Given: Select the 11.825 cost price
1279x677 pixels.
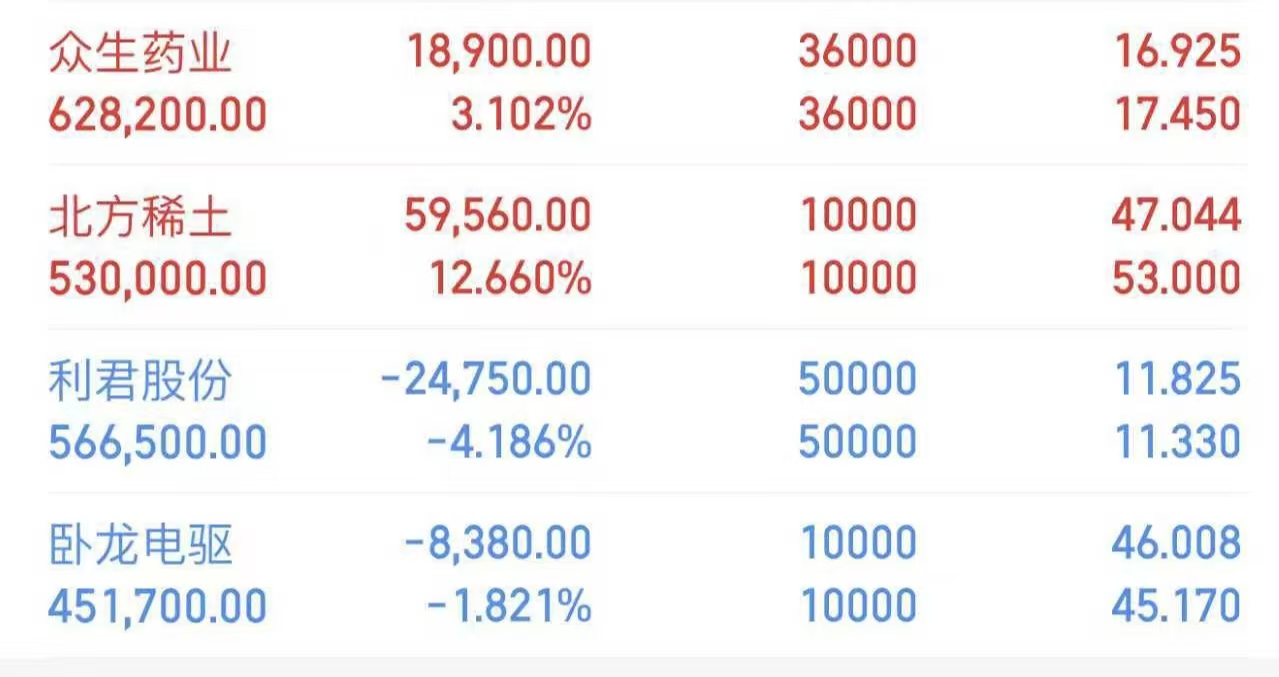Looking at the screenshot, I should pyautogui.click(x=1176, y=380).
